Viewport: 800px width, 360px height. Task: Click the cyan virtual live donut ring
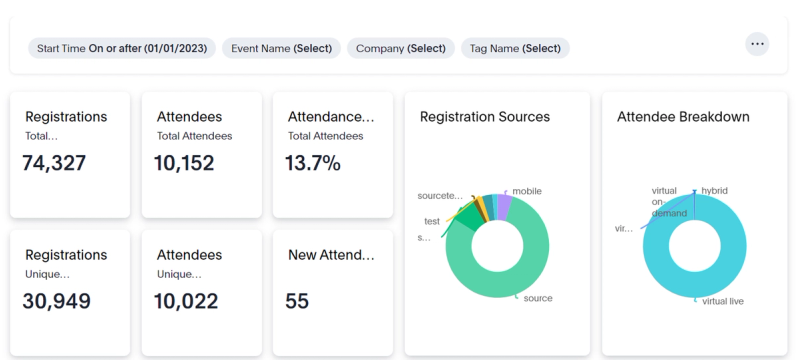click(694, 284)
